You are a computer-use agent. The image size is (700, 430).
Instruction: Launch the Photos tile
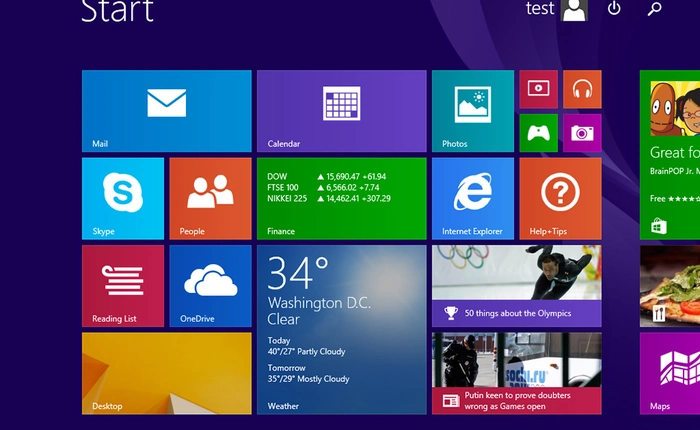pyautogui.click(x=473, y=111)
